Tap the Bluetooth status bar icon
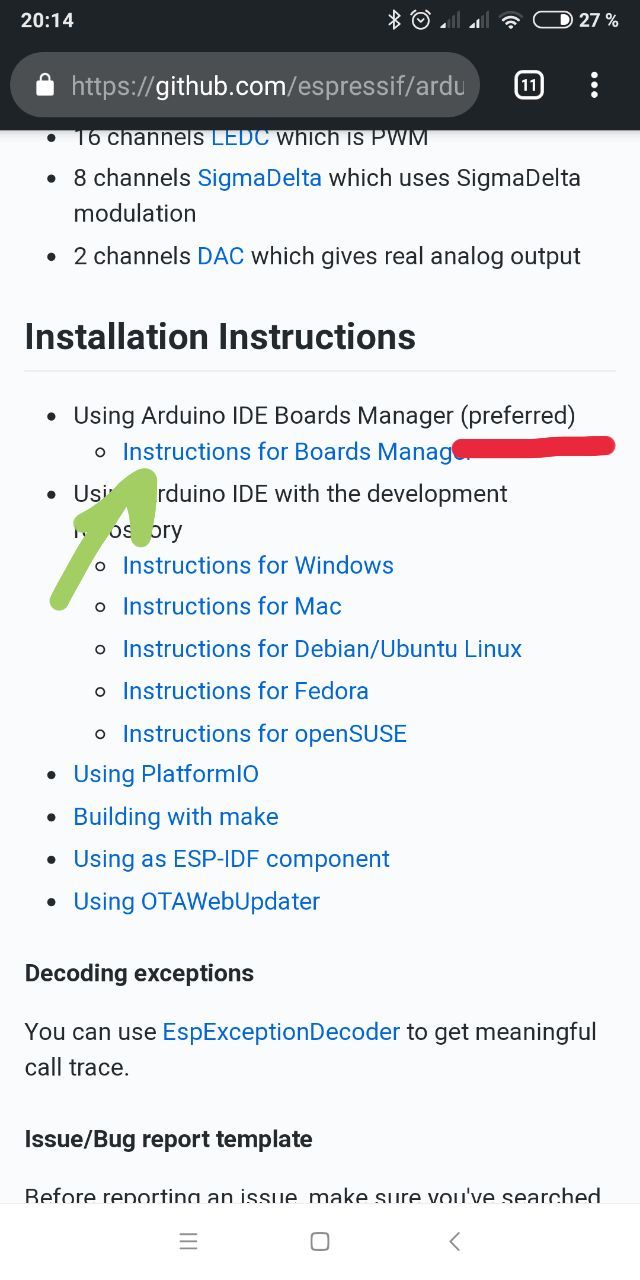 click(394, 20)
